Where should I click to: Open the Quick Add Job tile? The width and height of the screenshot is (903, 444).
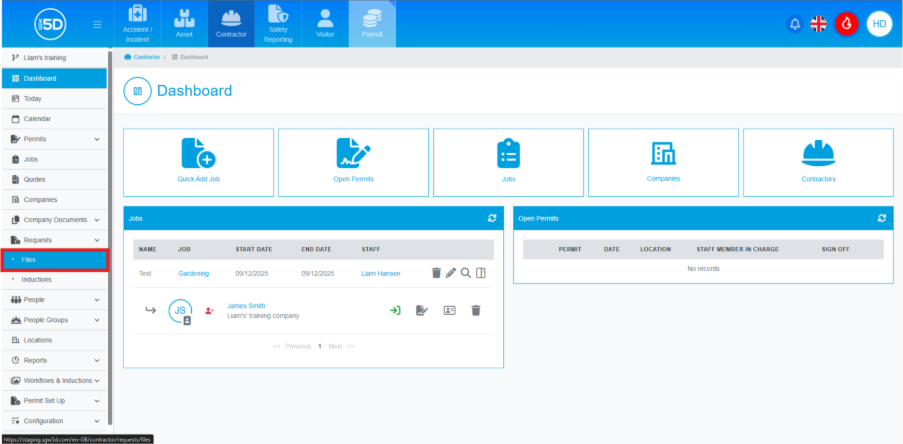pyautogui.click(x=198, y=161)
